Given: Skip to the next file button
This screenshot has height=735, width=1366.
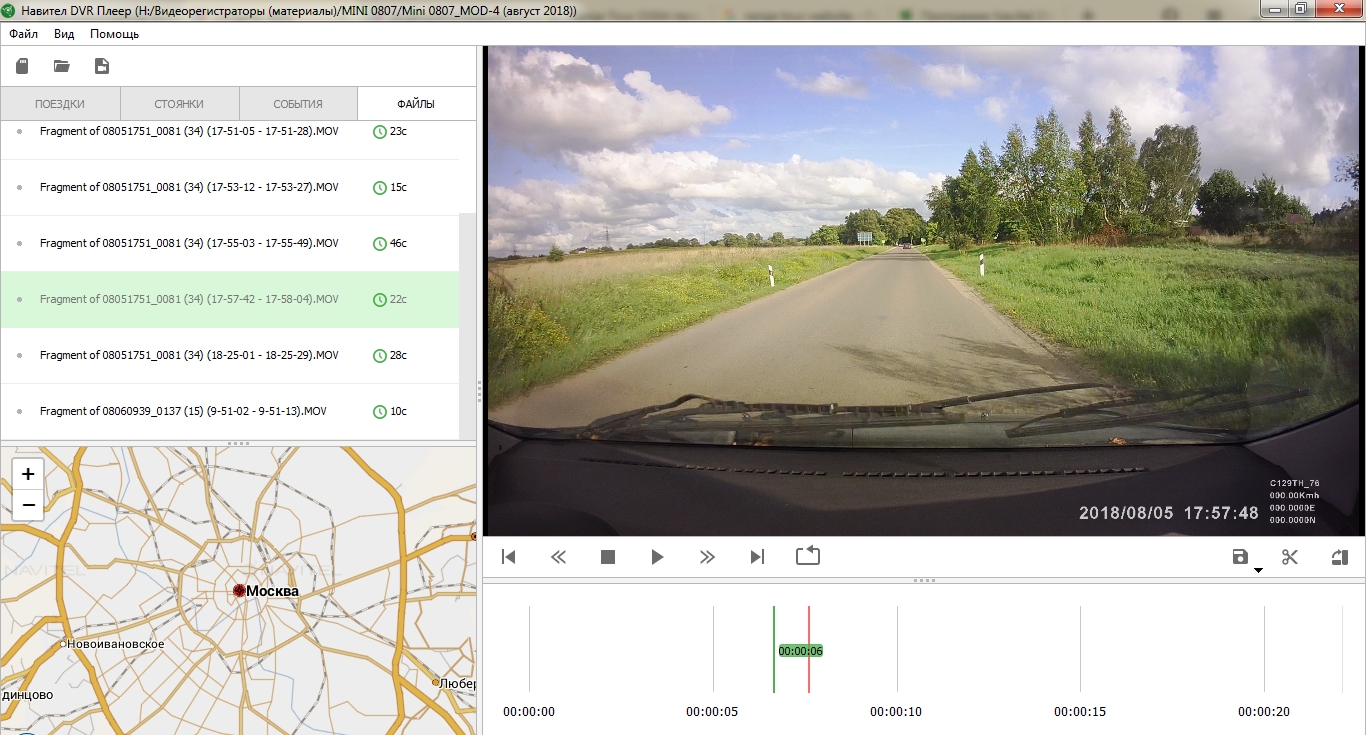Looking at the screenshot, I should 757,557.
